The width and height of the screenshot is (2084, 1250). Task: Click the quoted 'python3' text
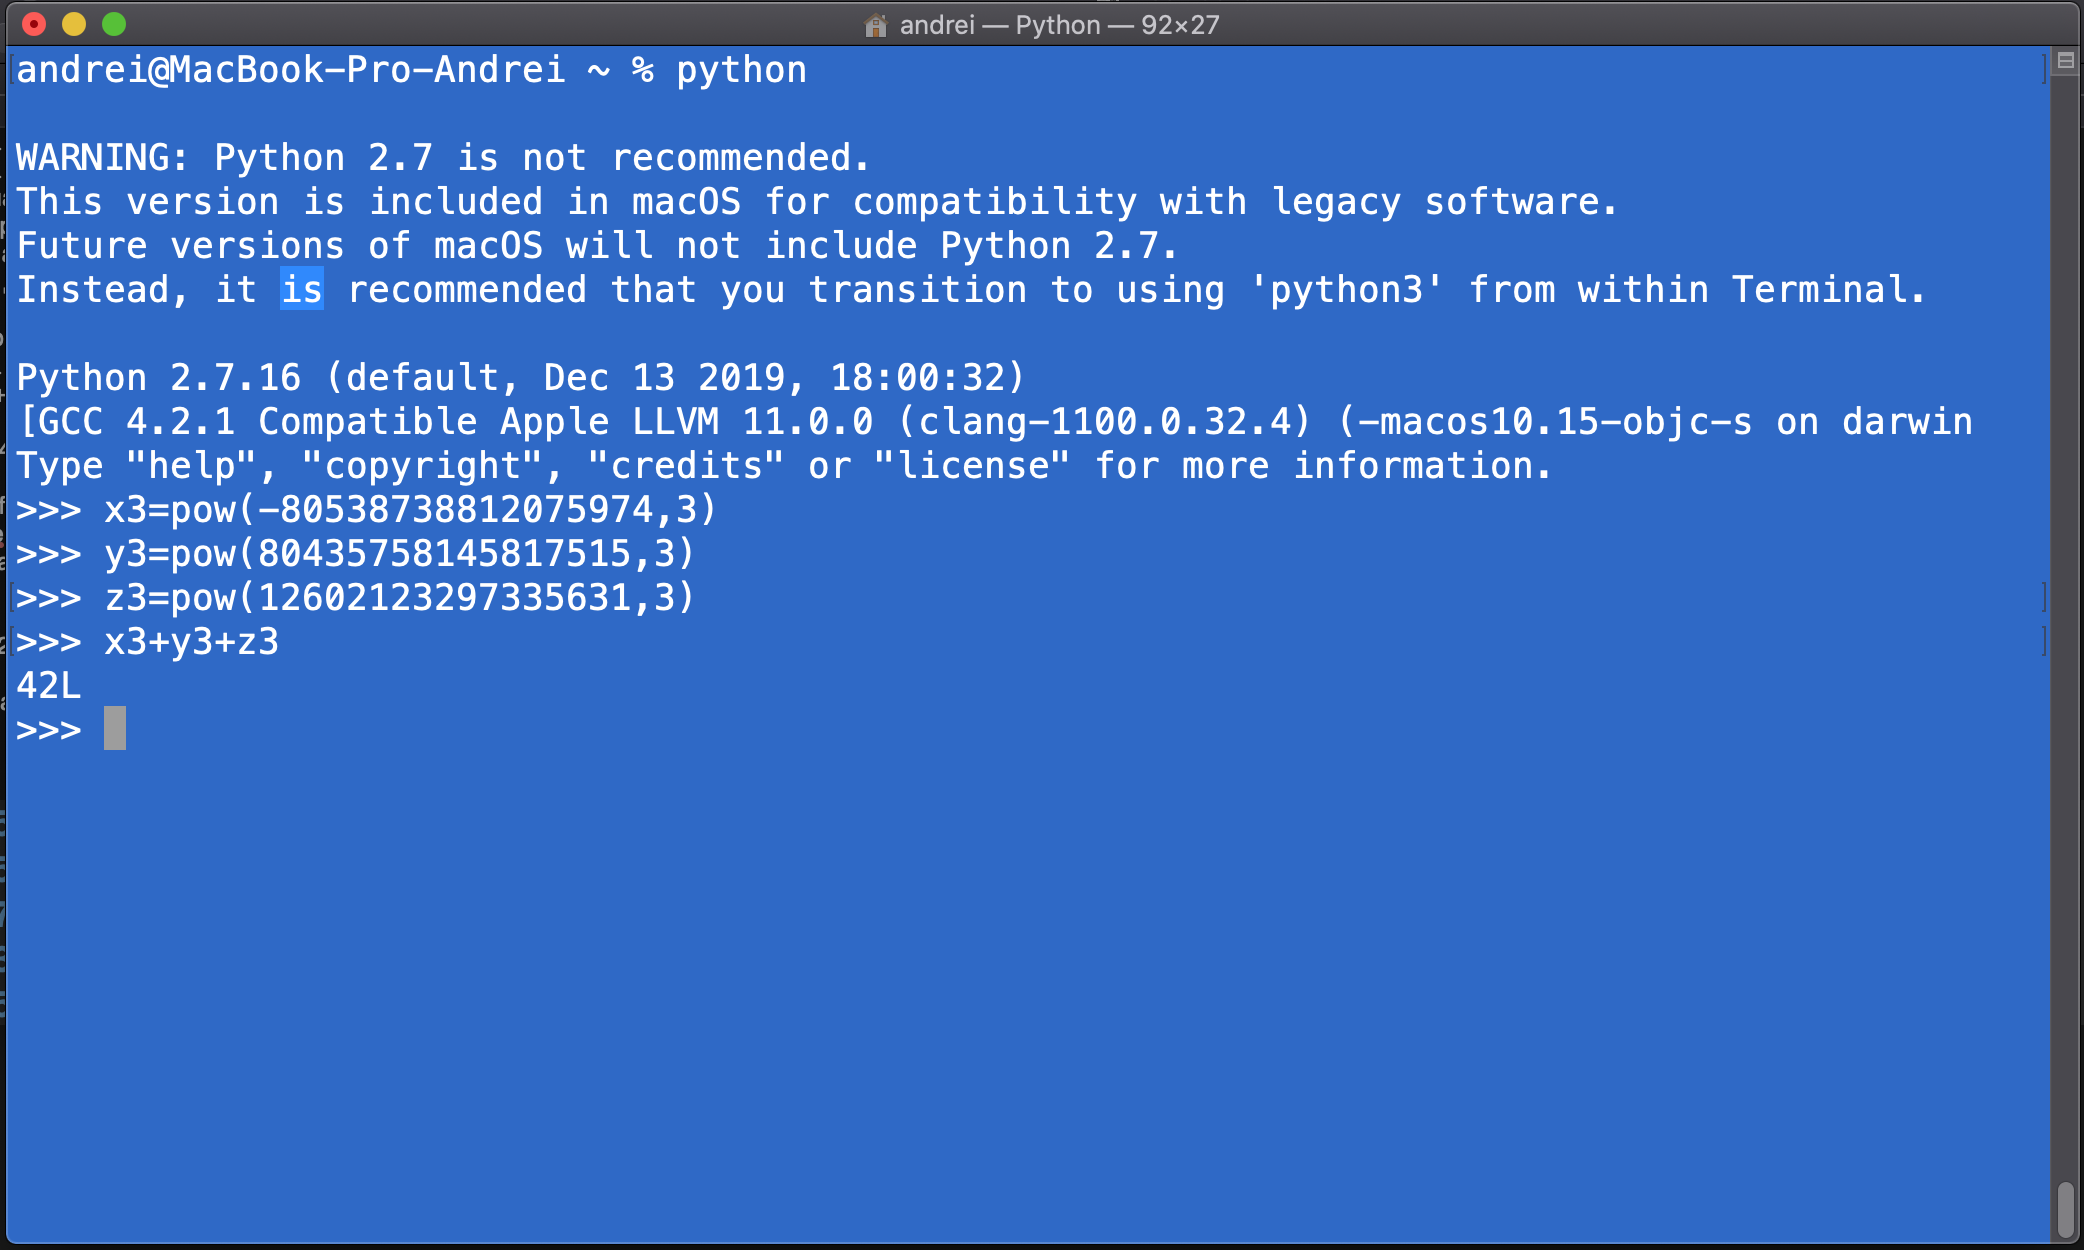1347,290
